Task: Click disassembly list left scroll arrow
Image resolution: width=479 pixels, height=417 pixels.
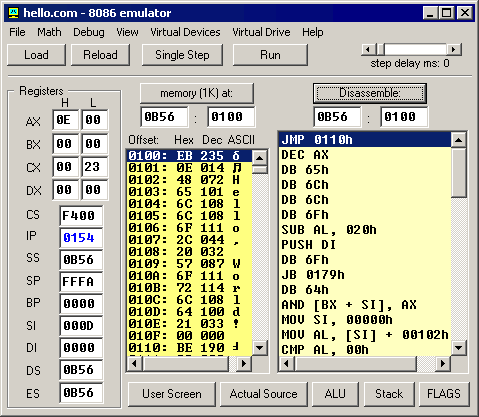Action: (287, 363)
